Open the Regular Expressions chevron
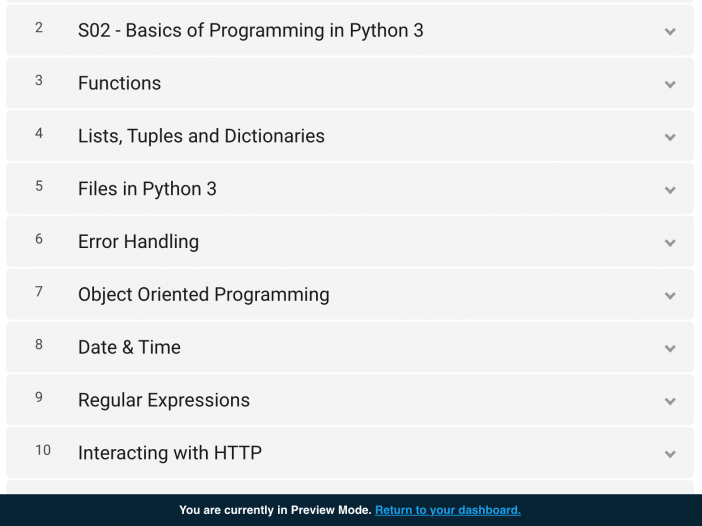The width and height of the screenshot is (702, 526). click(x=670, y=401)
